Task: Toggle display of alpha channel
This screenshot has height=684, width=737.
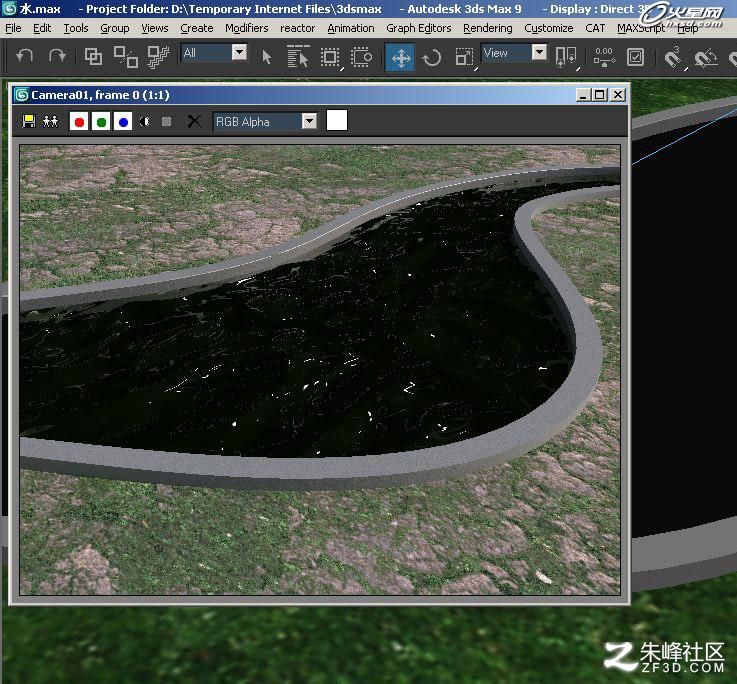Action: point(145,122)
